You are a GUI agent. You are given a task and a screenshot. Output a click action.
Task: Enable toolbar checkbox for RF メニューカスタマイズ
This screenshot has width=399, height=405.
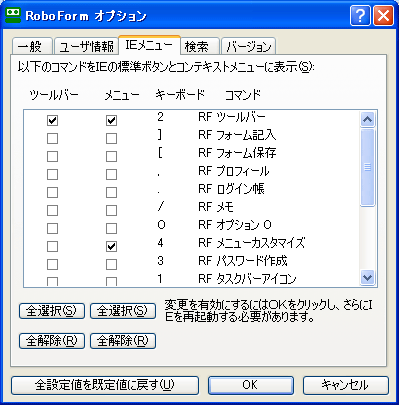[52, 246]
